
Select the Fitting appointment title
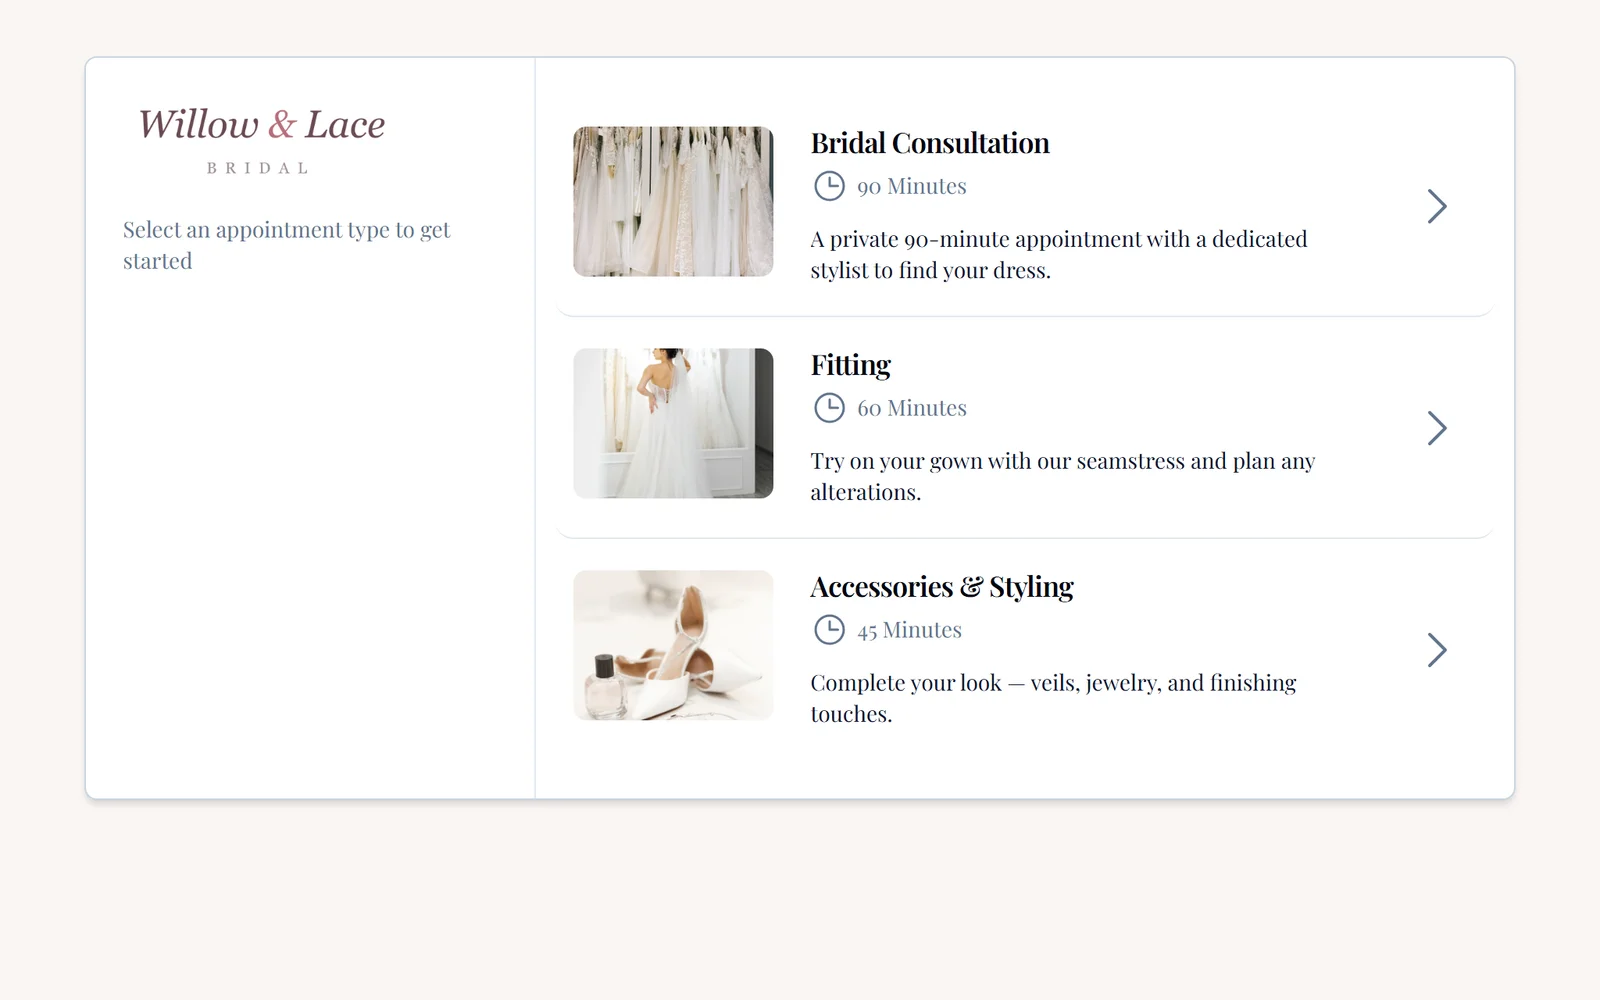click(850, 366)
